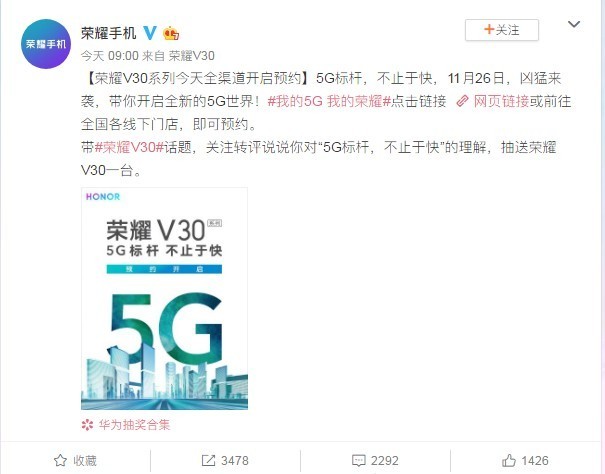605x474 pixels.
Task: Expand the post options chevron menu
Action: point(574,24)
